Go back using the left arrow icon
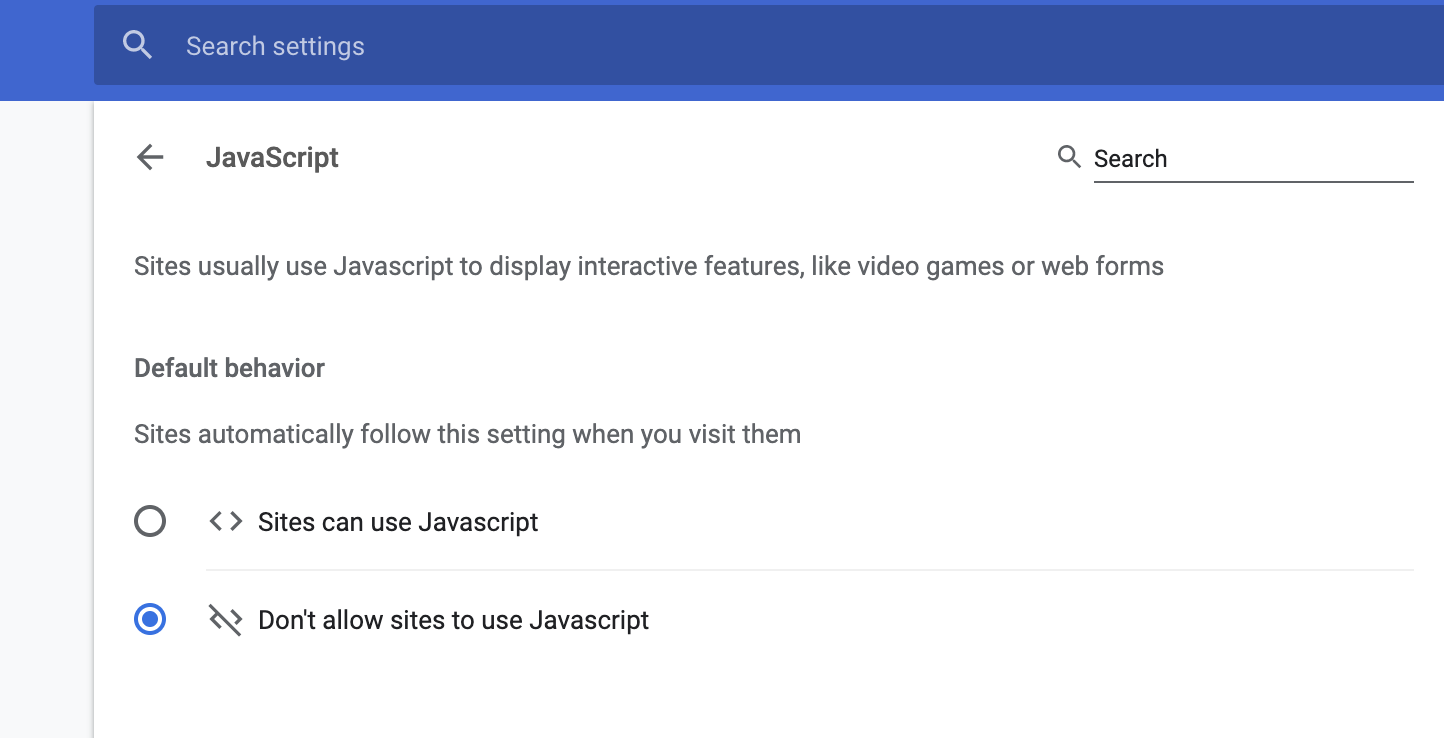 pyautogui.click(x=150, y=158)
